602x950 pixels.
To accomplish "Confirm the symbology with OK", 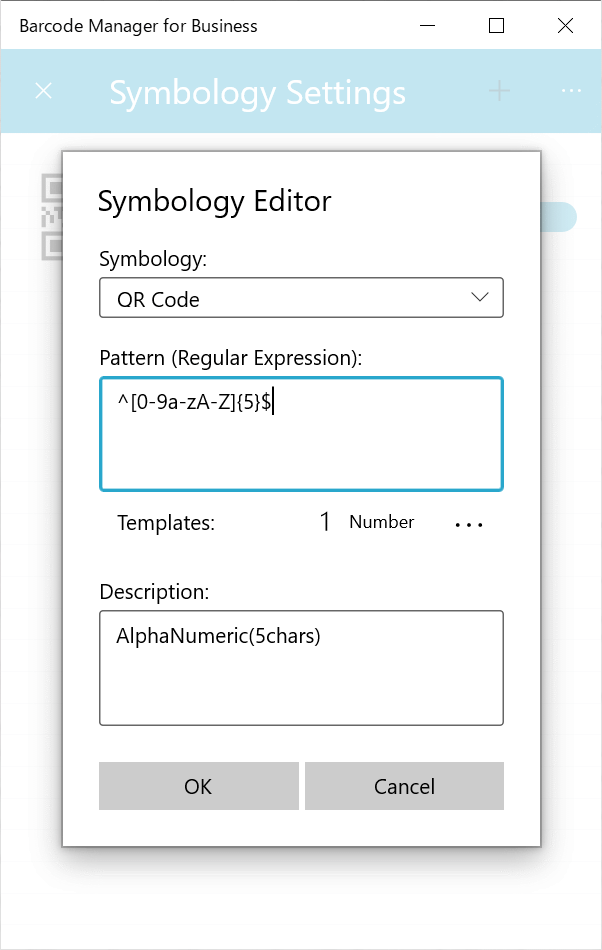I will [199, 786].
